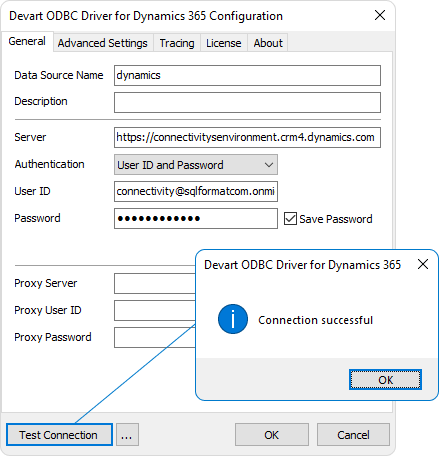The width and height of the screenshot is (439, 456).
Task: Click the User ID field
Action: pyautogui.click(x=196, y=191)
